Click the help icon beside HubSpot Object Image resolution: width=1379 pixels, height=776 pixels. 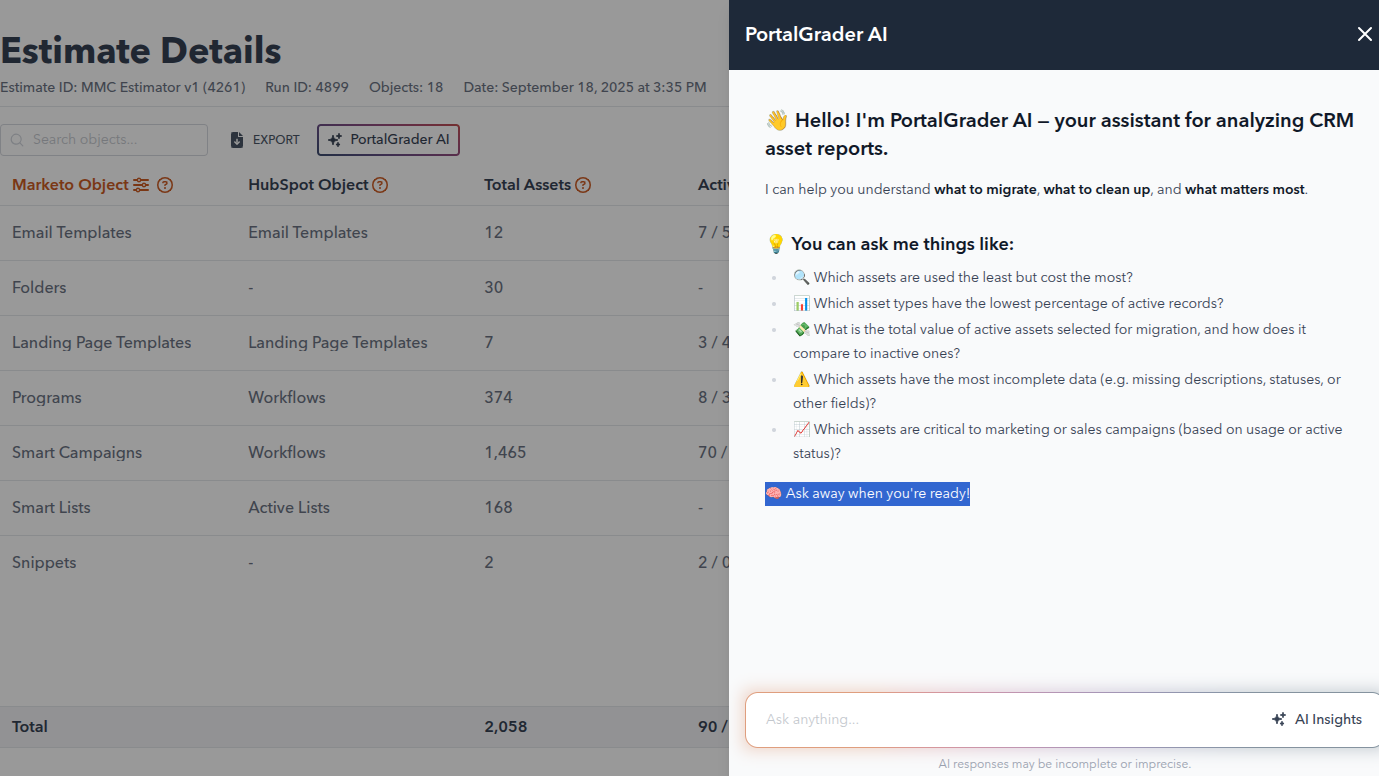point(380,185)
